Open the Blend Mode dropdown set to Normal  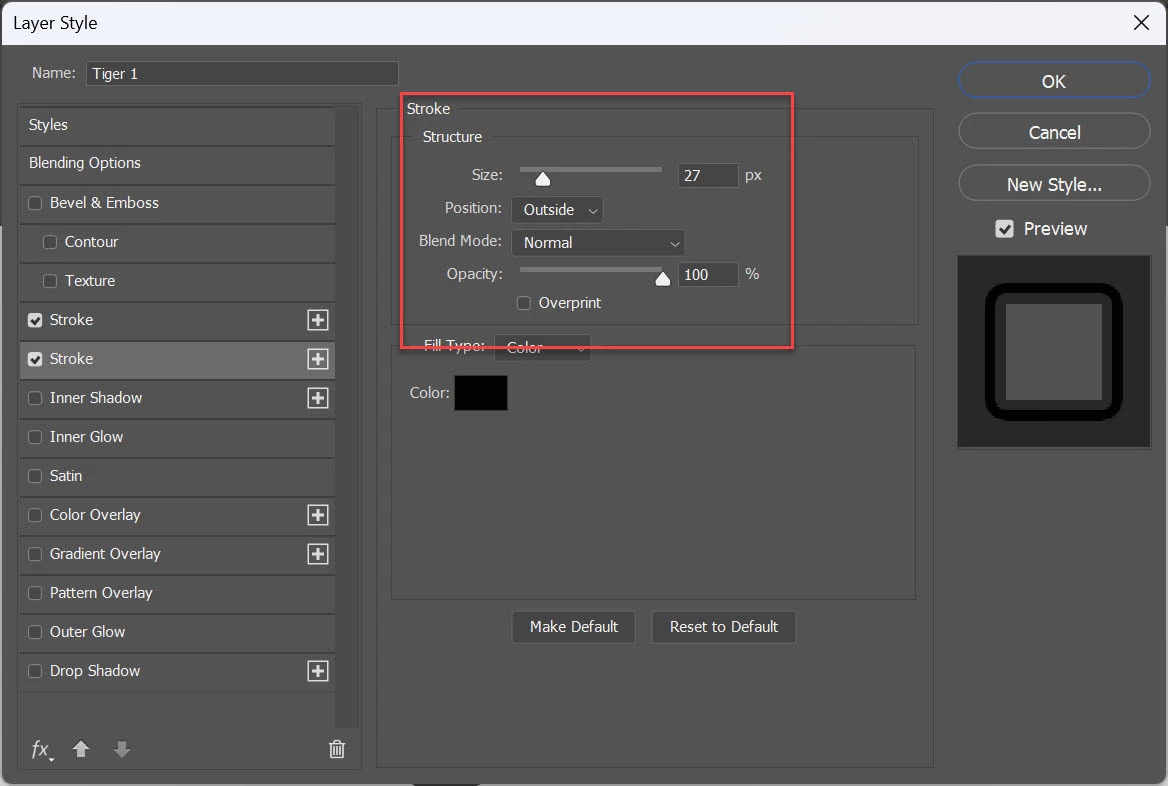click(x=598, y=243)
